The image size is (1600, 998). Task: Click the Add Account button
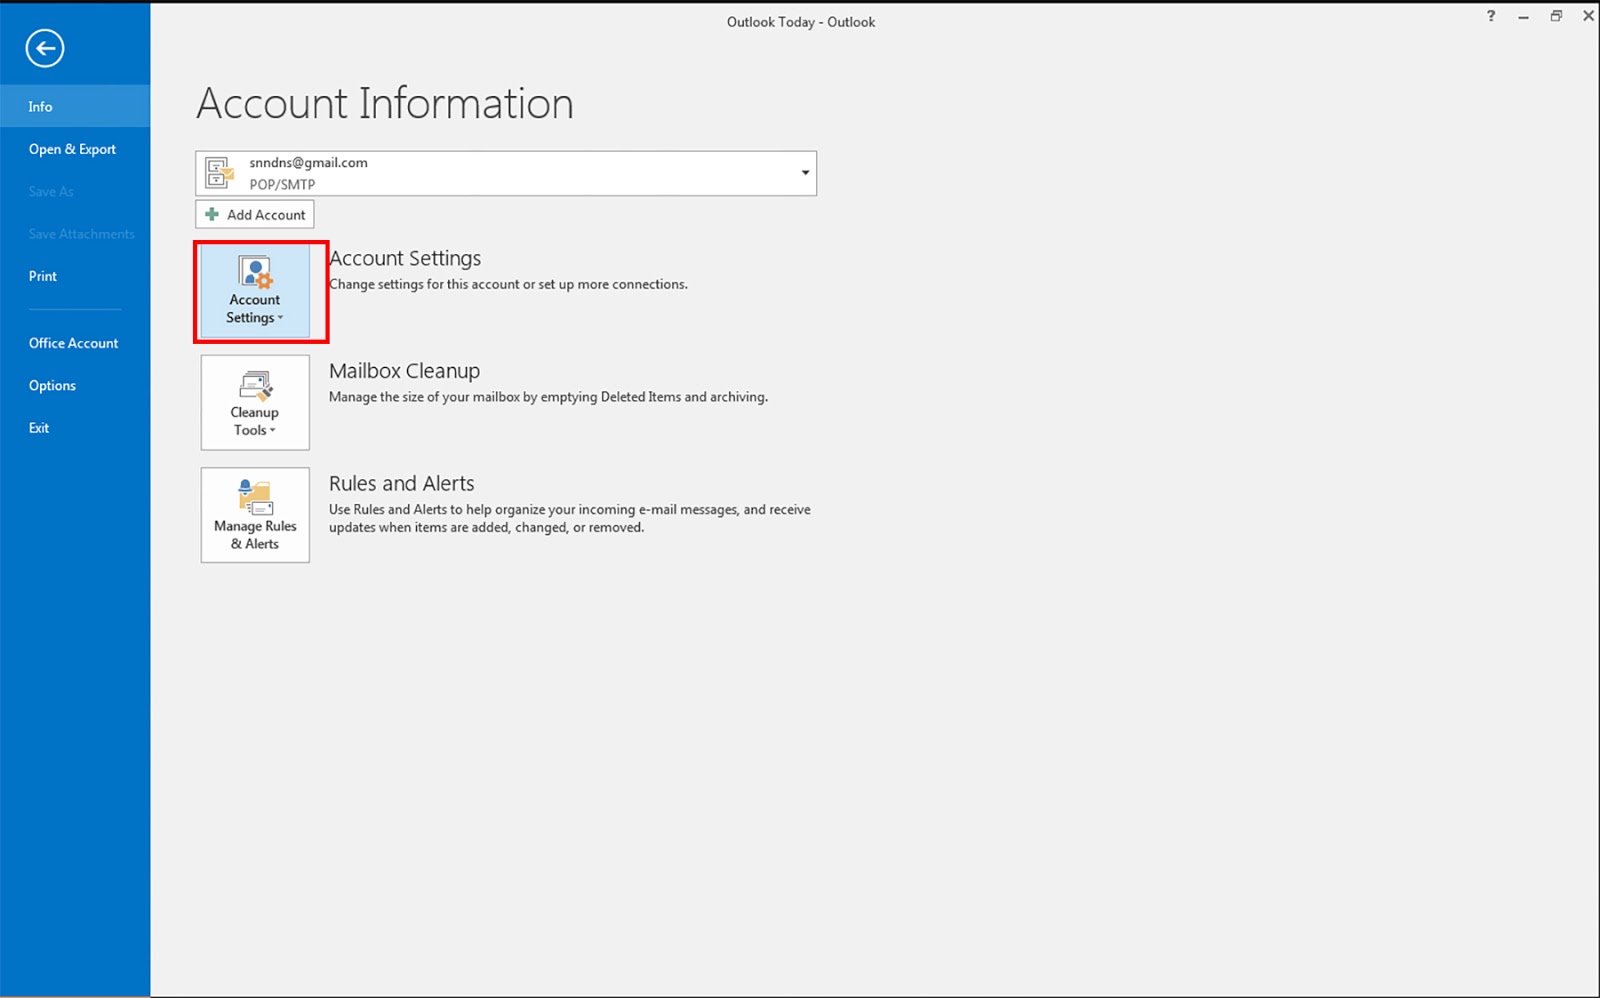click(x=255, y=214)
